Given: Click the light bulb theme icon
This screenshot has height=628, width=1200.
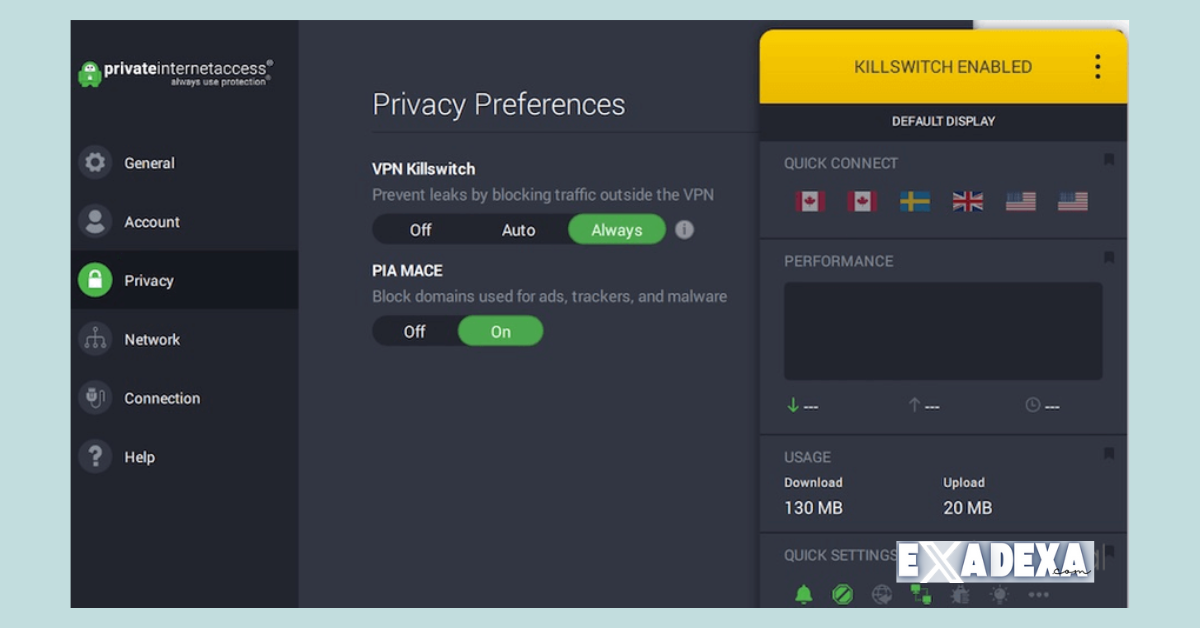Looking at the screenshot, I should (999, 594).
